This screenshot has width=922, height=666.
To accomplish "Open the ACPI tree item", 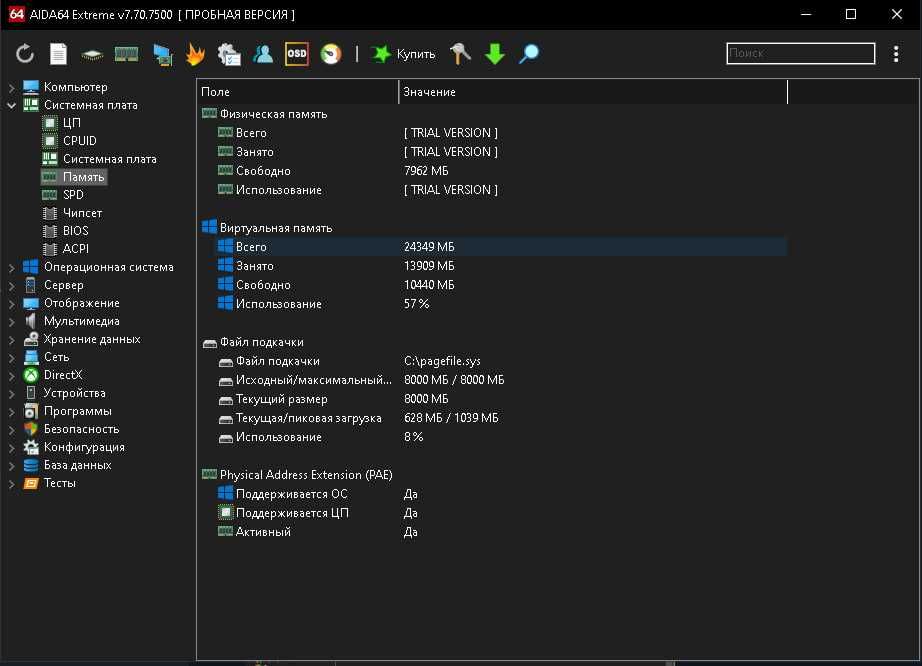I will point(75,249).
